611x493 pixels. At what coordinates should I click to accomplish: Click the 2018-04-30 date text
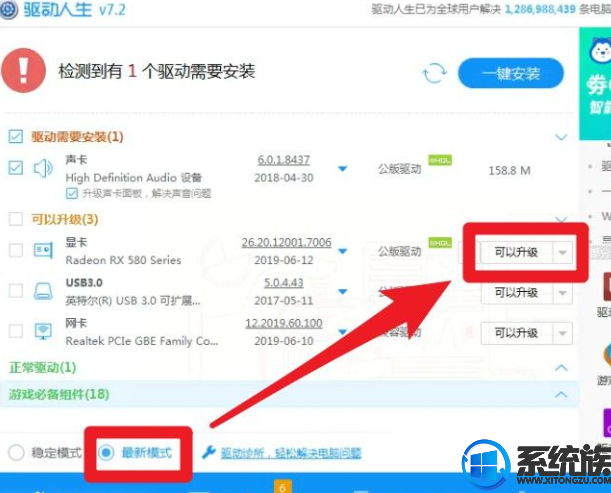click(284, 178)
